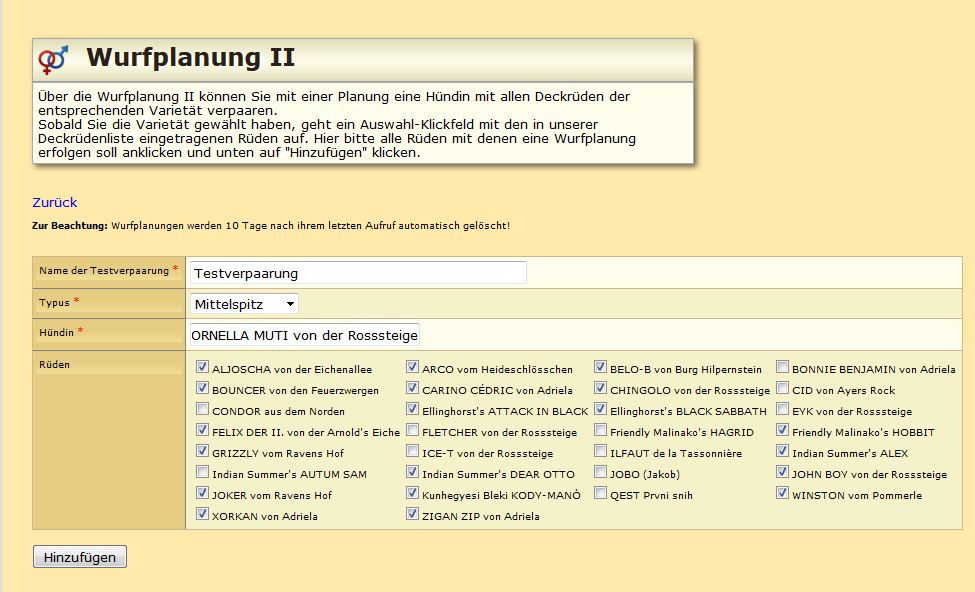Toggle the FLETCHER von der Rosssteige checkbox
Viewport: 975px width, 592px height.
pos(412,431)
